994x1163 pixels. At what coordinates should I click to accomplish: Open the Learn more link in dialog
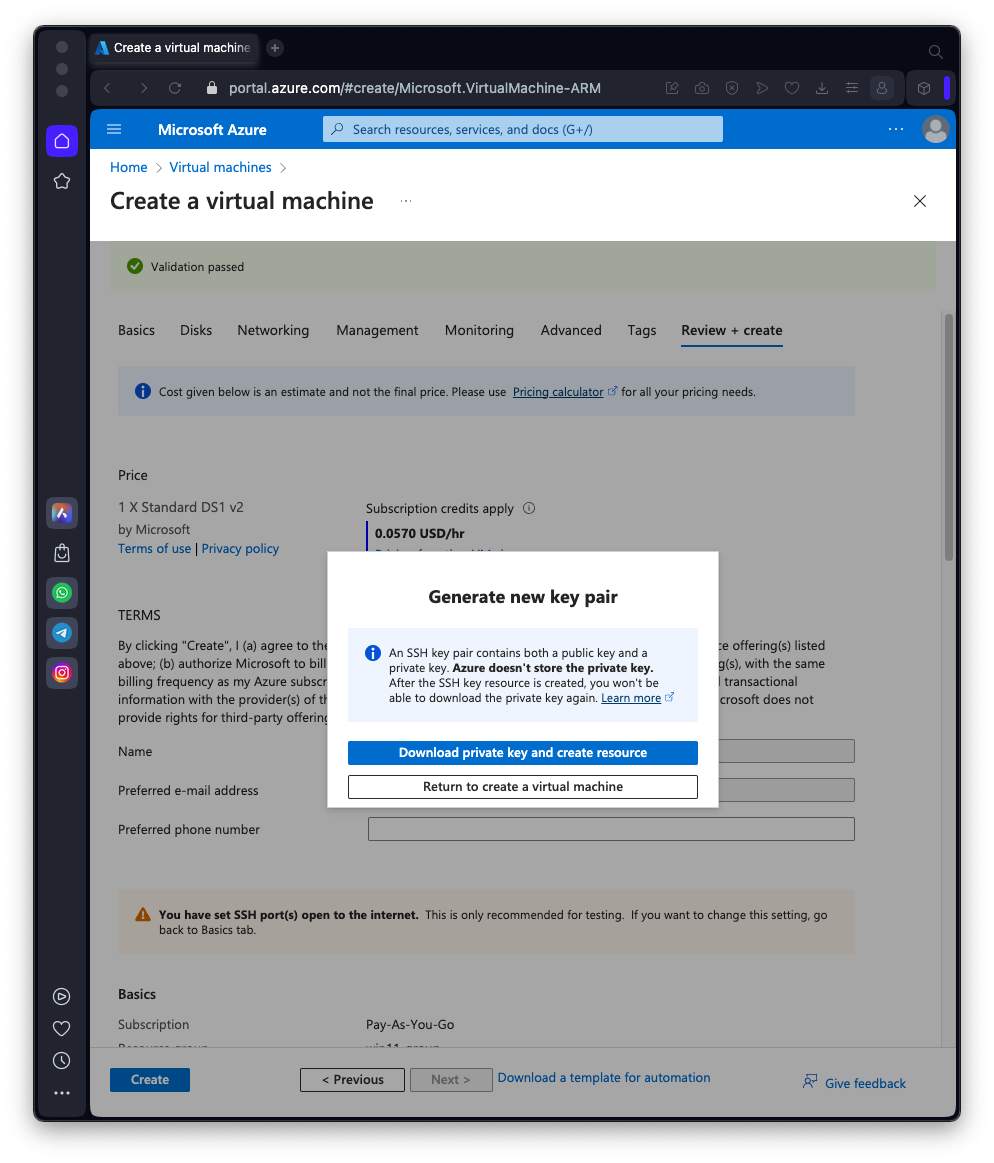(x=631, y=698)
